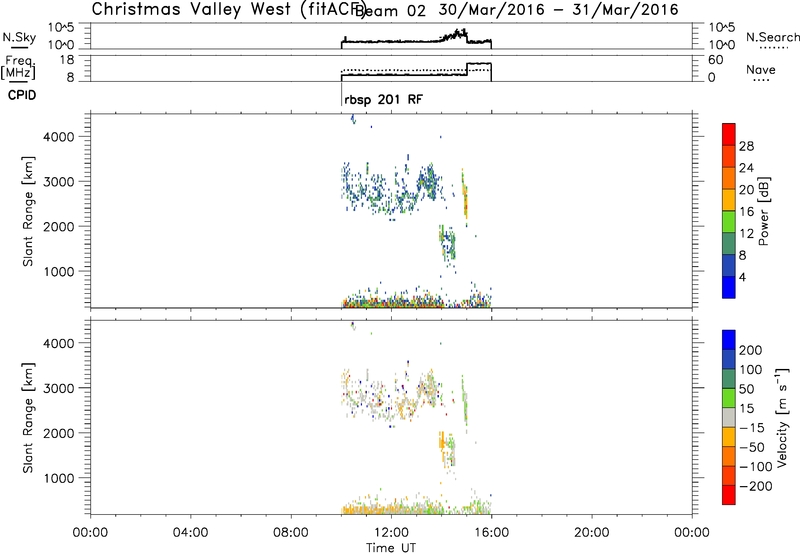Select the date range "30/Mar/2016 - 31/Mar/2016"
This screenshot has height=554, width=800.
coord(559,10)
